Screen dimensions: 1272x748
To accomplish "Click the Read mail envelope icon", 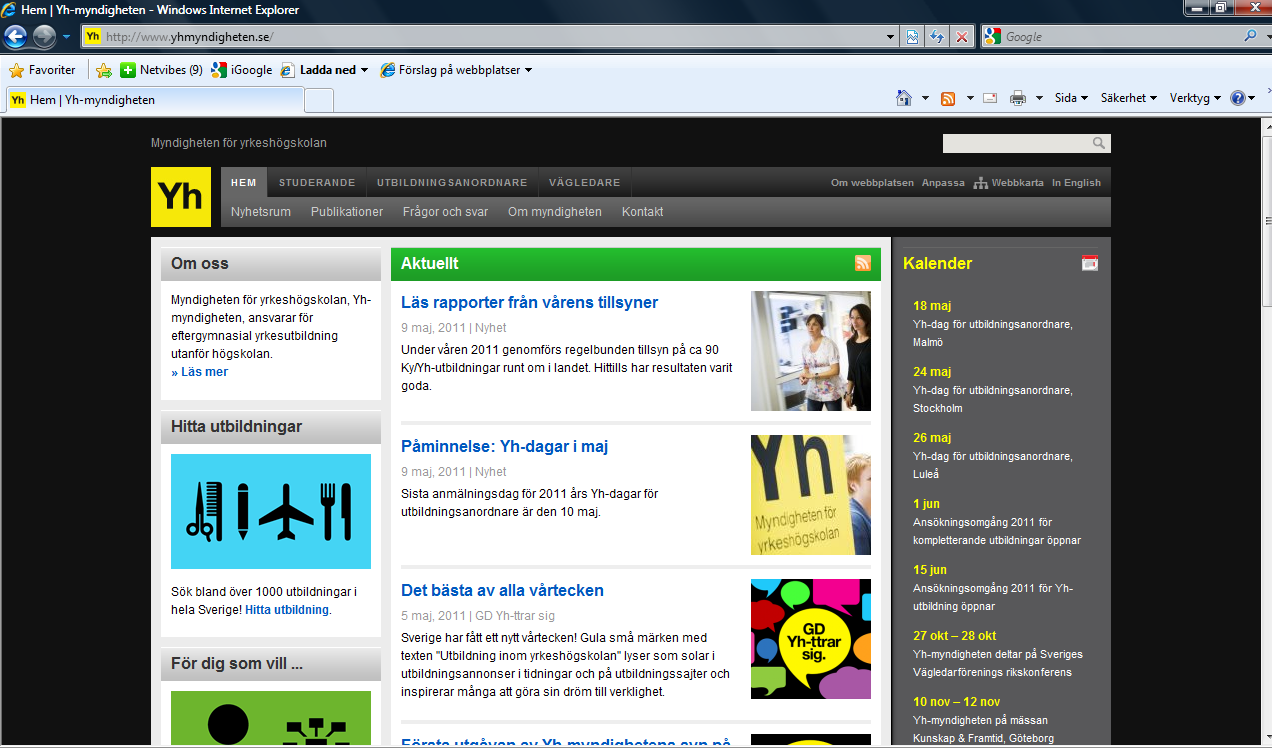I will point(990,98).
